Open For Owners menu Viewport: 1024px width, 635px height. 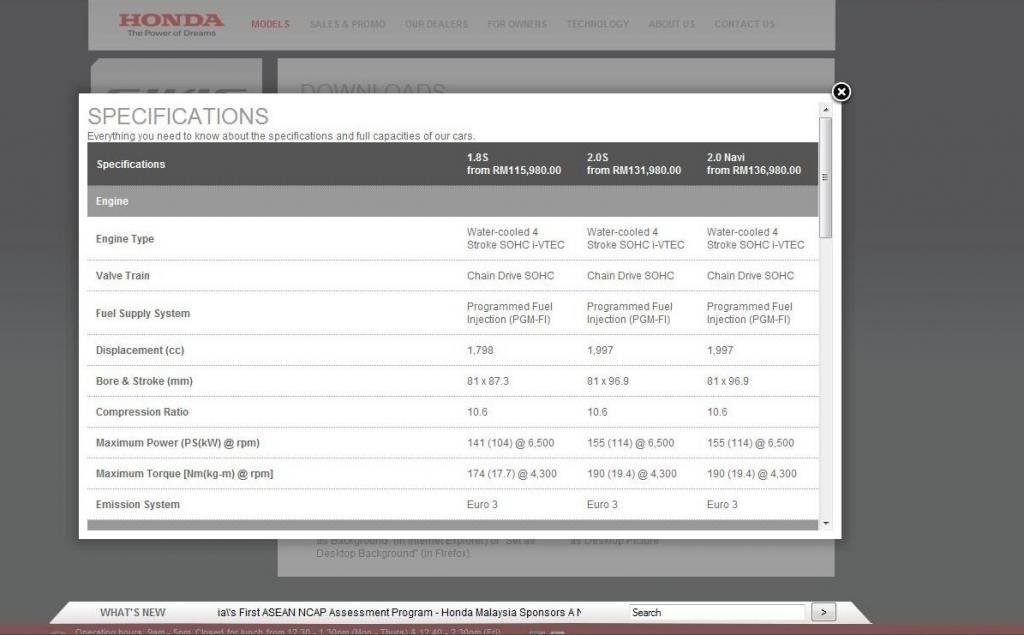[x=517, y=24]
